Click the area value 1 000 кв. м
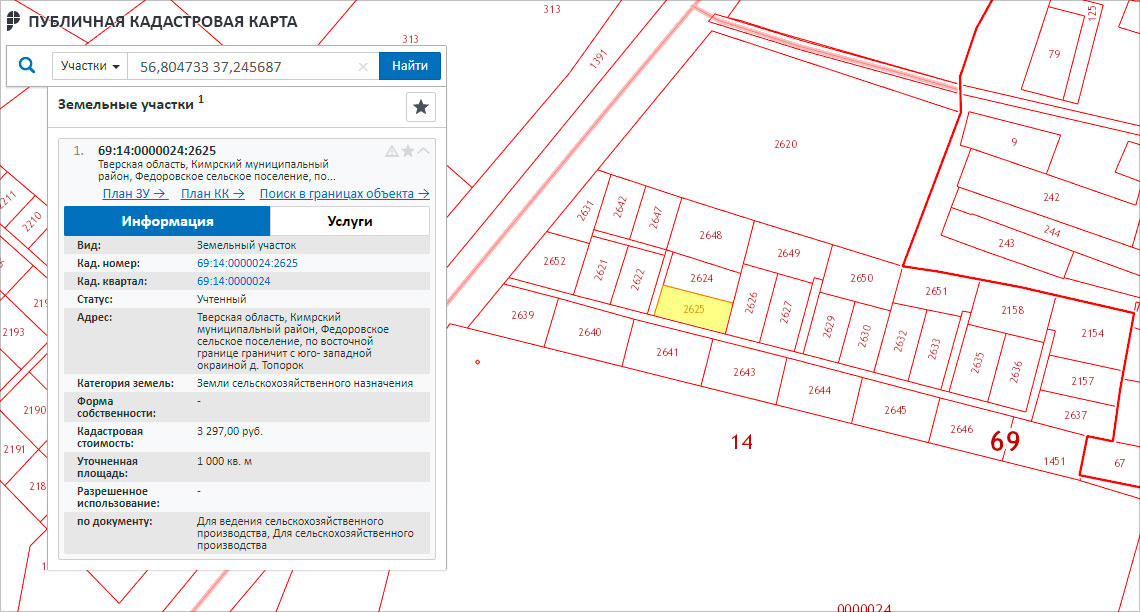1140x612 pixels. 225,462
